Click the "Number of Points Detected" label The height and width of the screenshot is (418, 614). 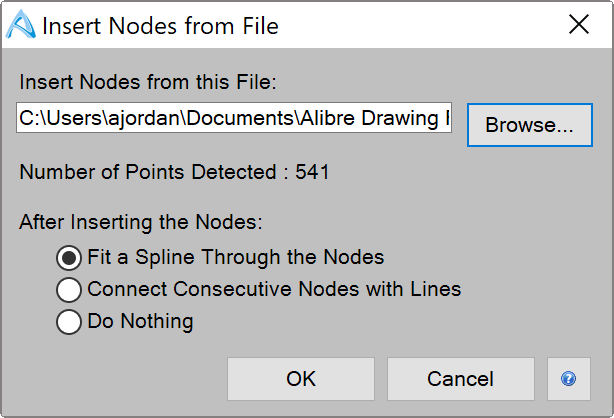pyautogui.click(x=148, y=172)
